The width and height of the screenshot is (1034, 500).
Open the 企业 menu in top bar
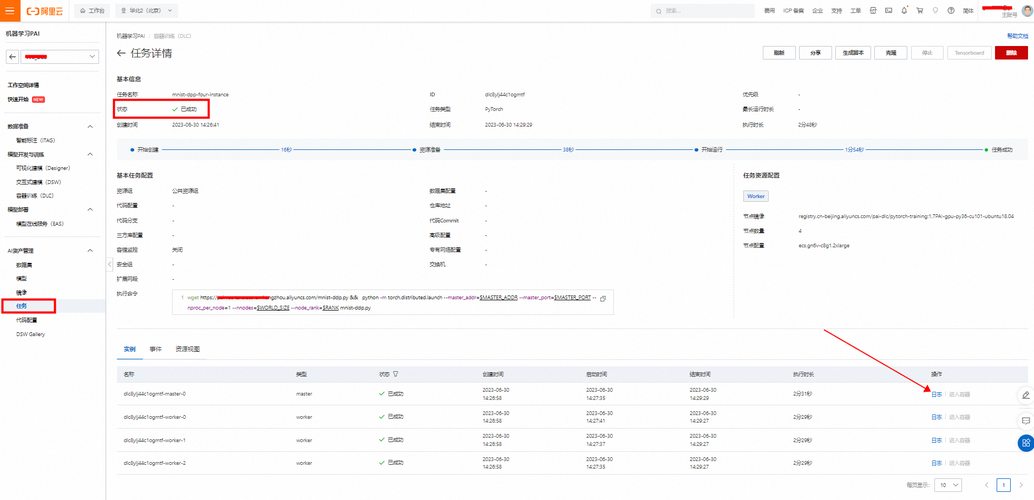pos(818,11)
